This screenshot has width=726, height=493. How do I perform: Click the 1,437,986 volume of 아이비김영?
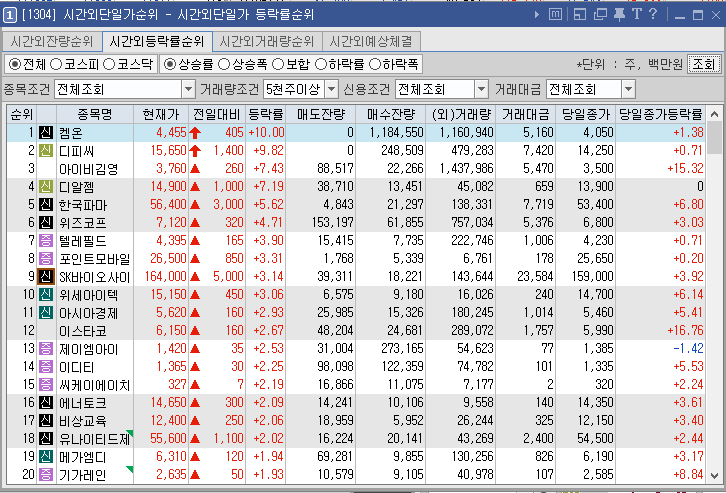[467, 168]
